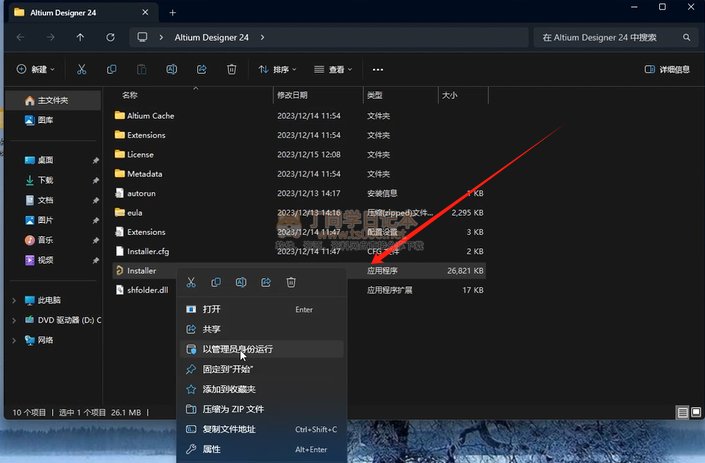
Task: Choose 以管理员身份运行 from the context menu
Action: (x=237, y=349)
